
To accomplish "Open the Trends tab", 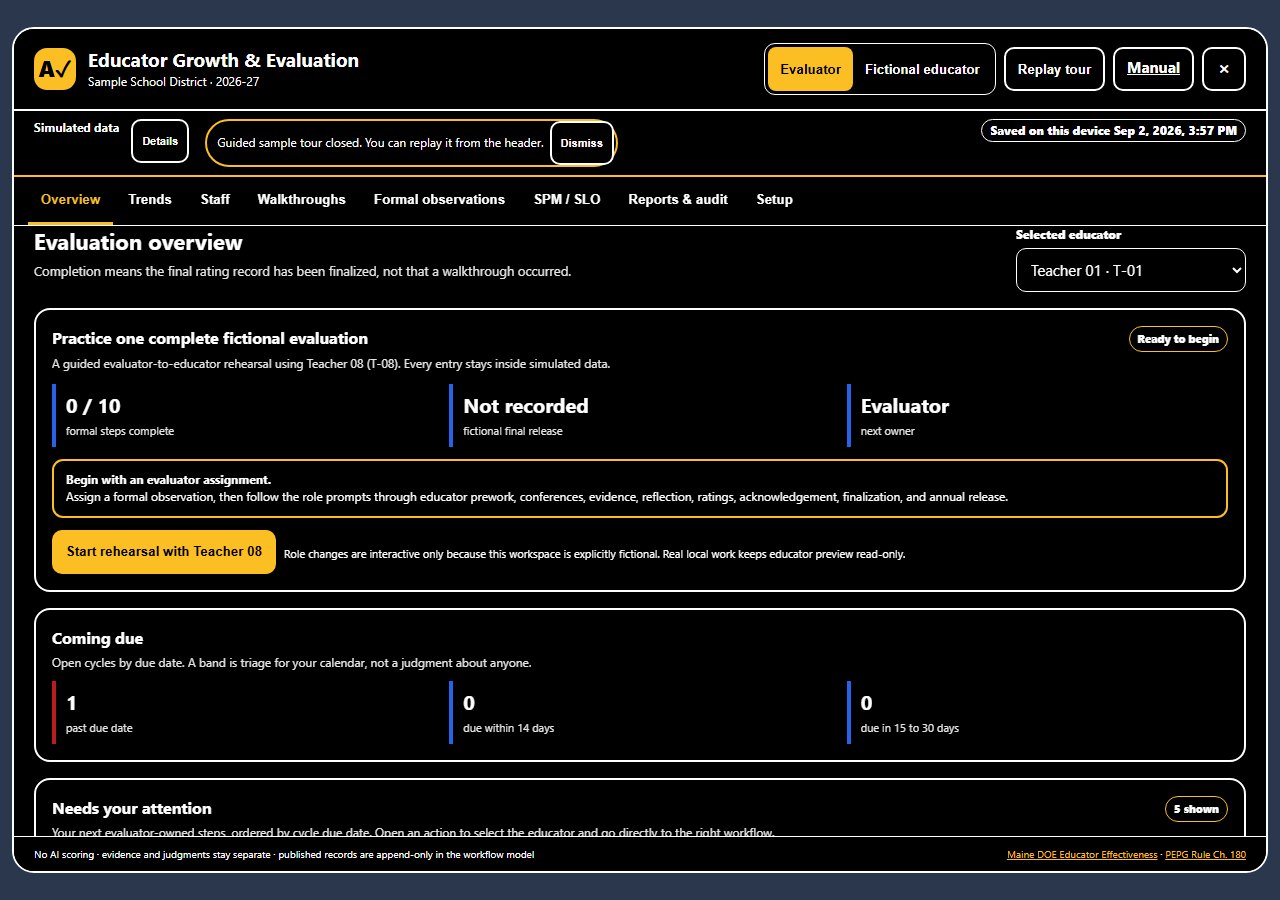I will coord(150,200).
